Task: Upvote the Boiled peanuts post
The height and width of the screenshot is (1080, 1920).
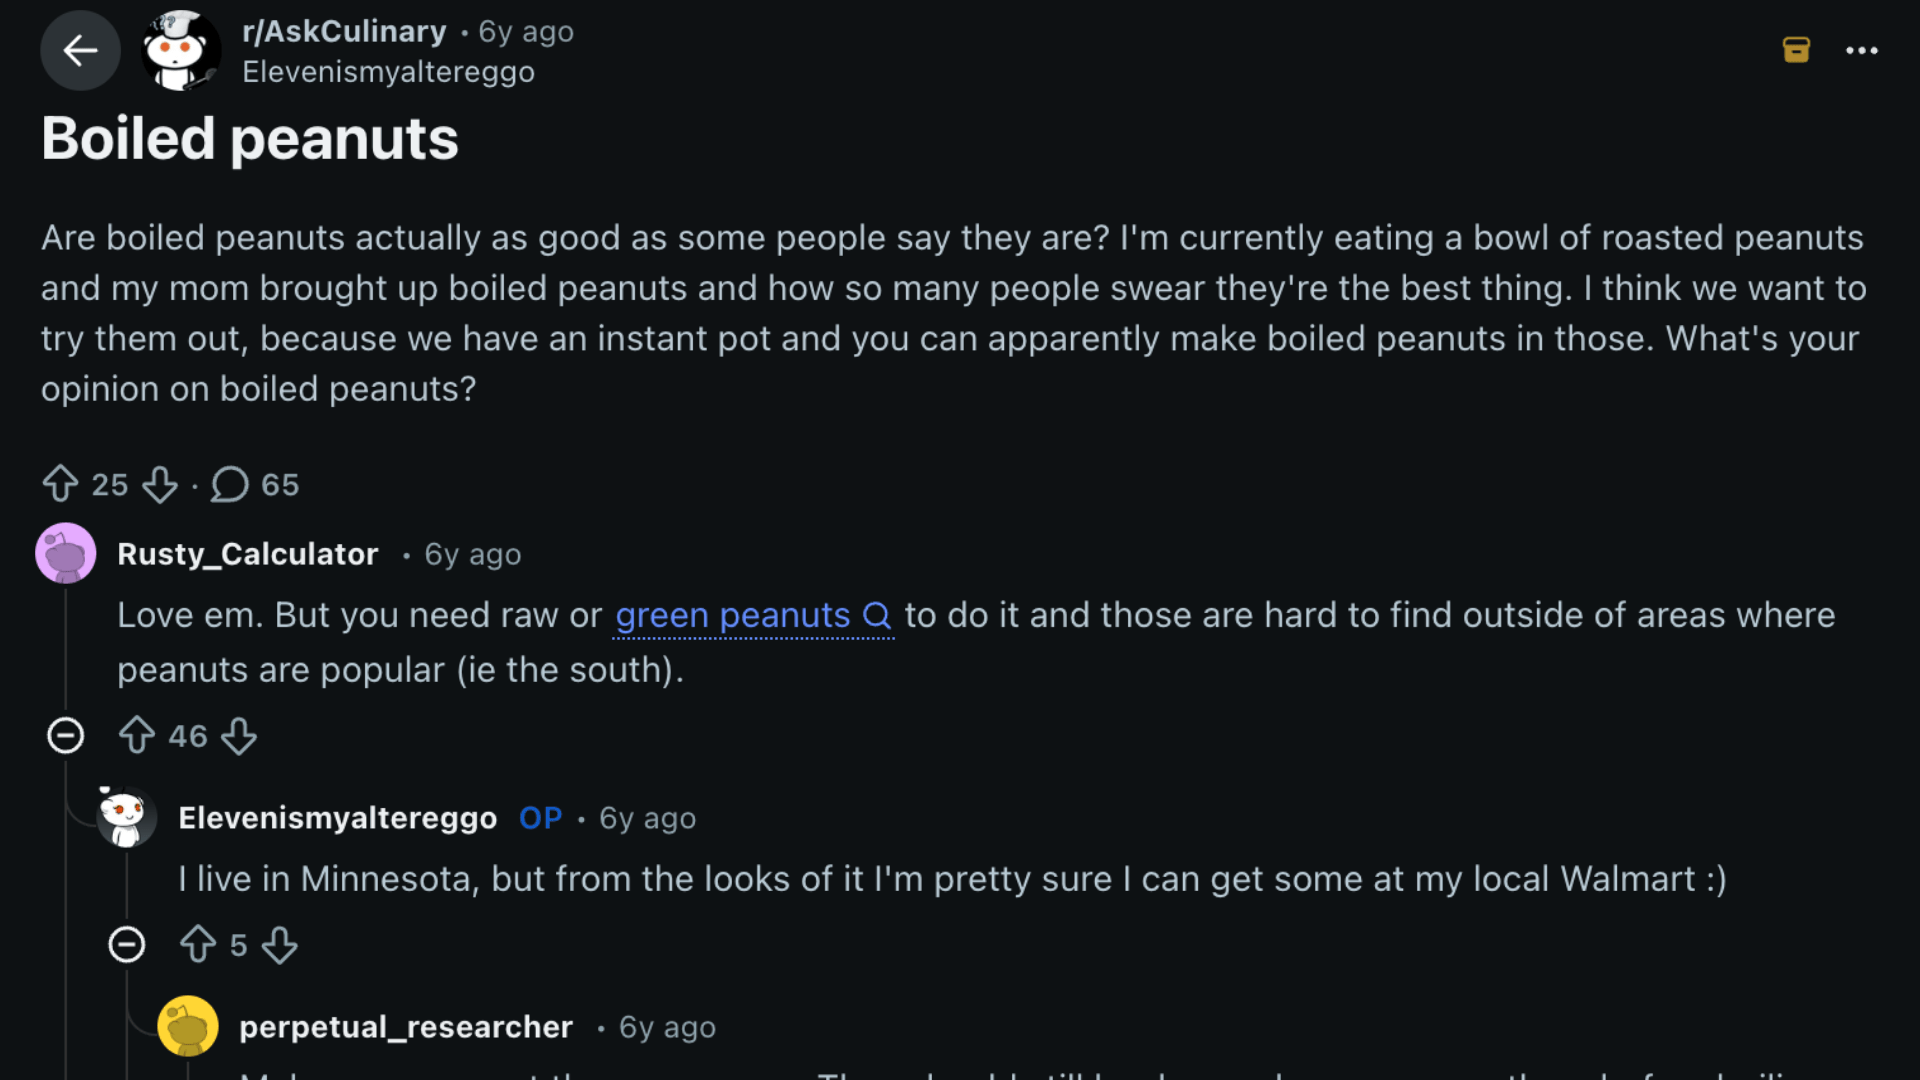Action: [x=62, y=484]
